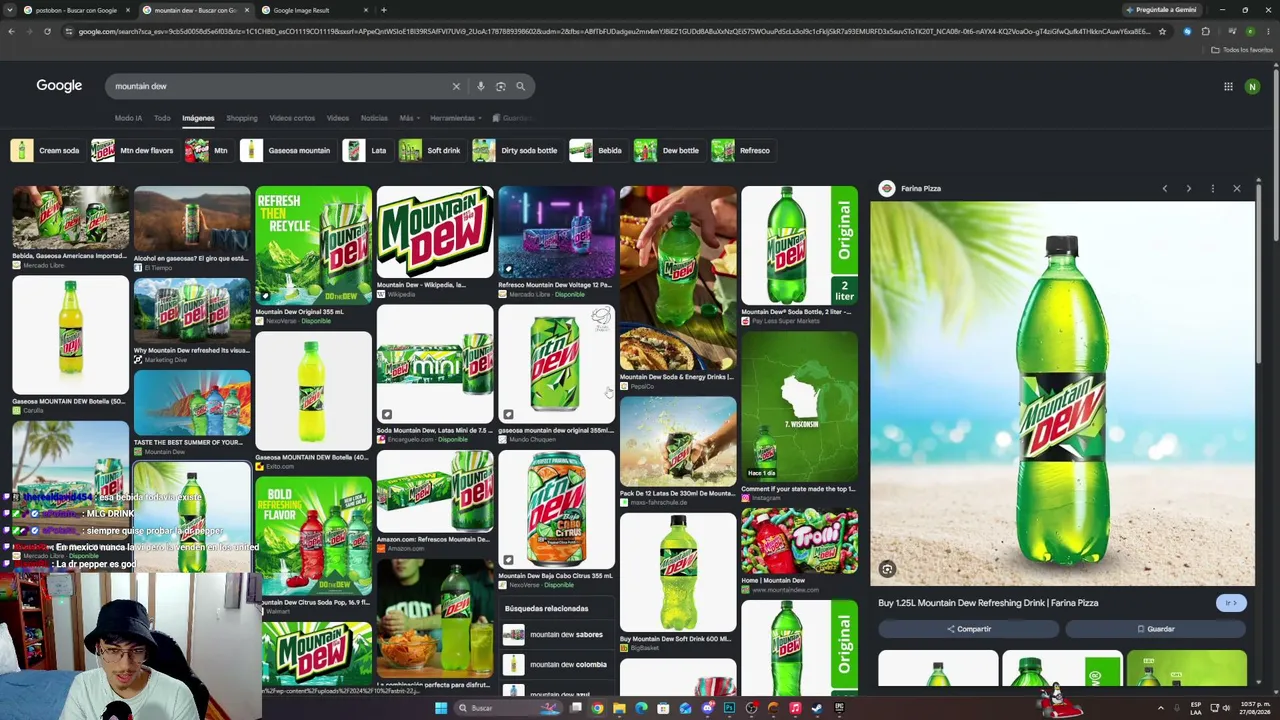Start voice search with the microphone icon
This screenshot has height=720, width=1280.
481,86
